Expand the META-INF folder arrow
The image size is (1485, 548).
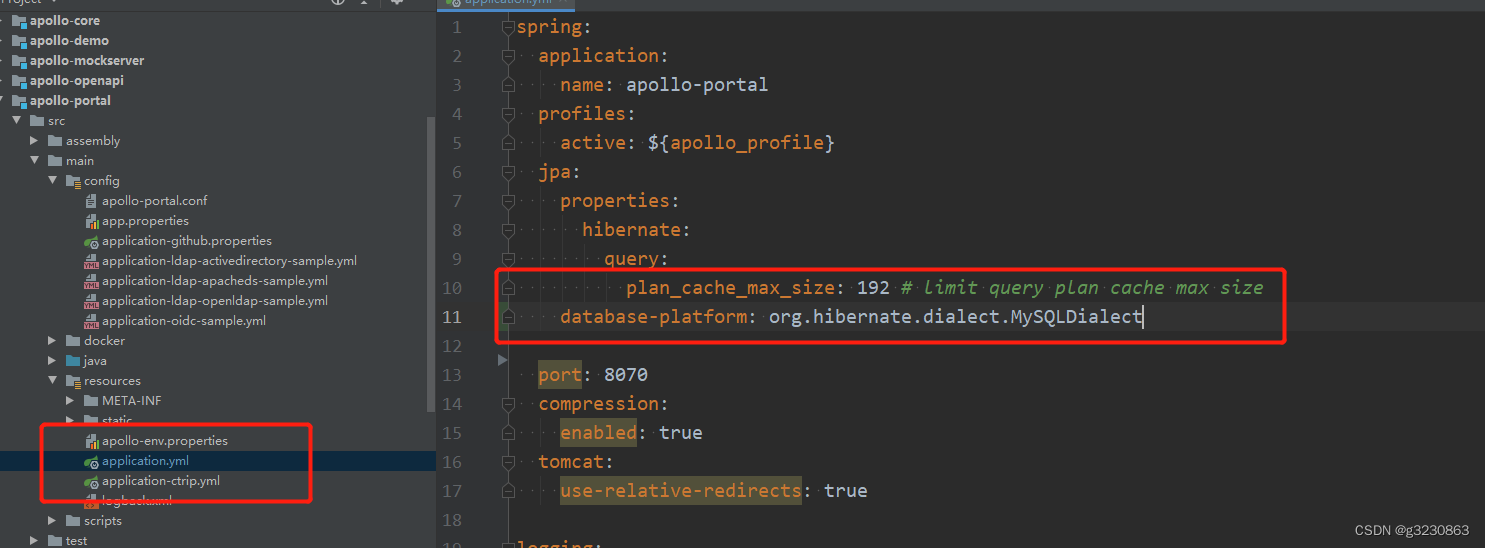[x=70, y=400]
